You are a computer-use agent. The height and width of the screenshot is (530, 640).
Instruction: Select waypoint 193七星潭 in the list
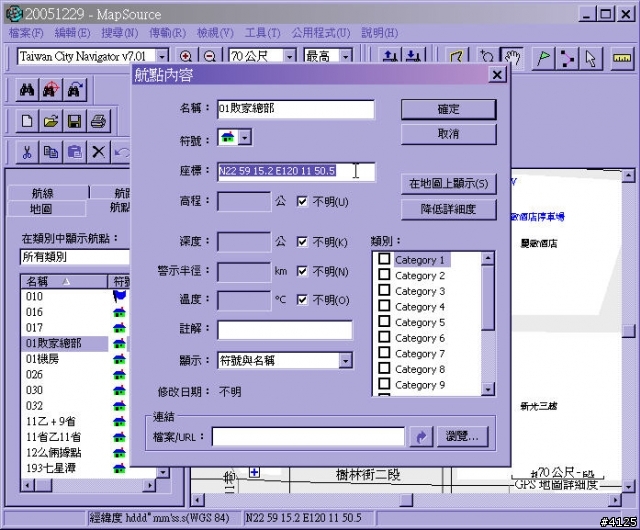pyautogui.click(x=51, y=468)
